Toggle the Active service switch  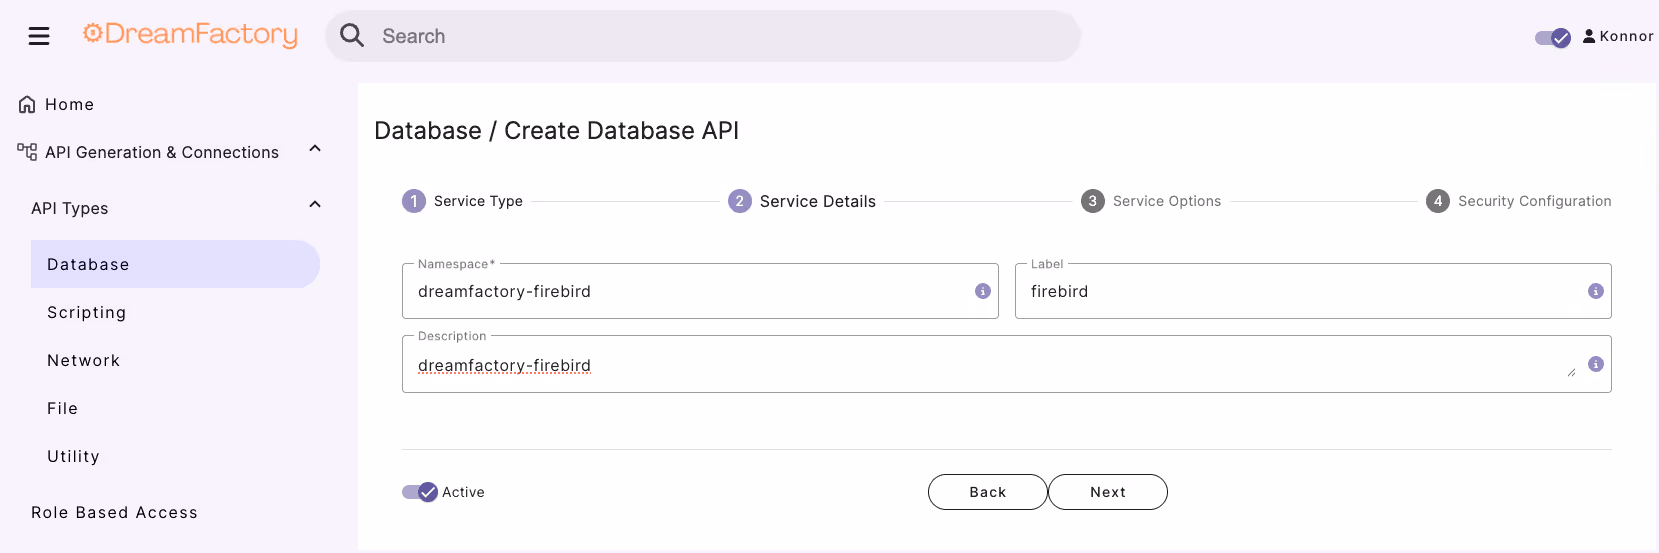coord(420,492)
